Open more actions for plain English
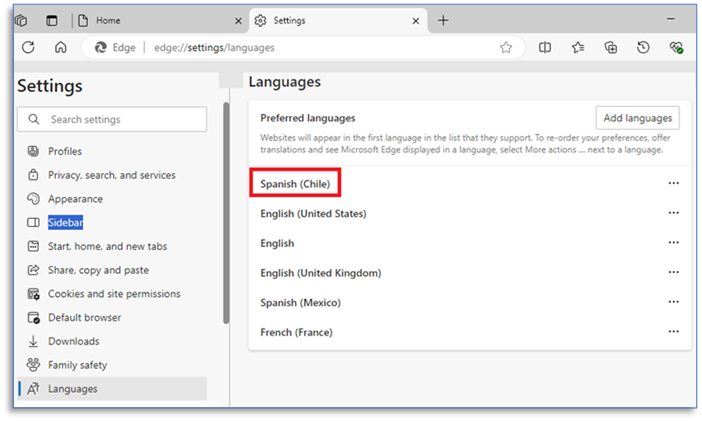This screenshot has height=421, width=702. point(673,242)
